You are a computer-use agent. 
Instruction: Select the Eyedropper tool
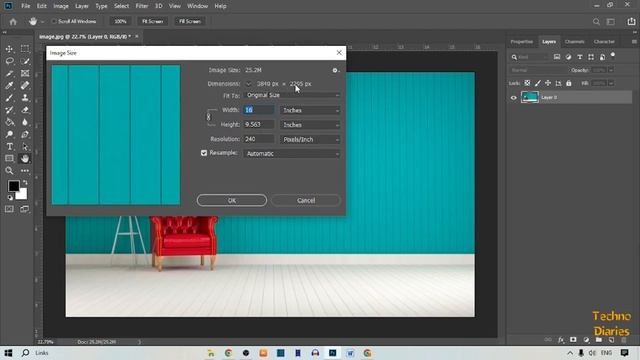9,85
